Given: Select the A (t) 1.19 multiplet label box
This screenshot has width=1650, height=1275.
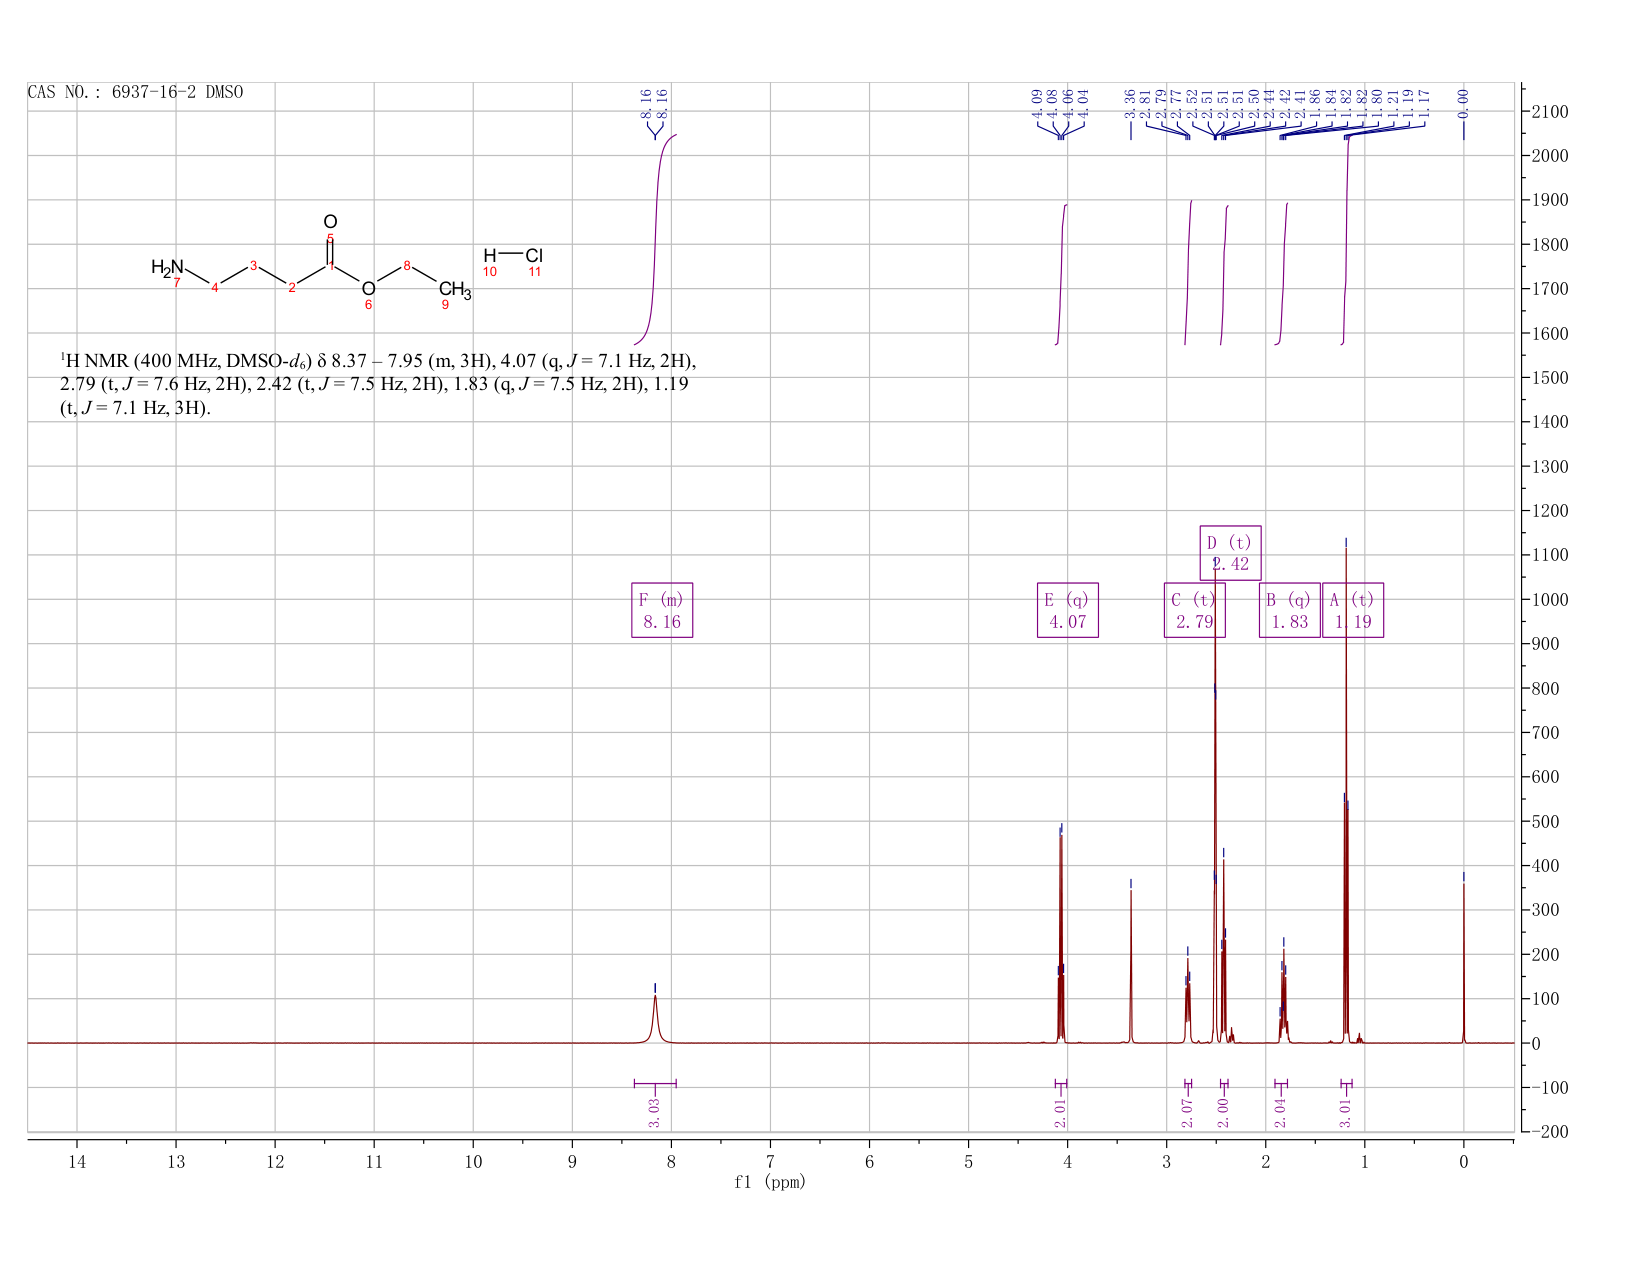Looking at the screenshot, I should click(1353, 610).
